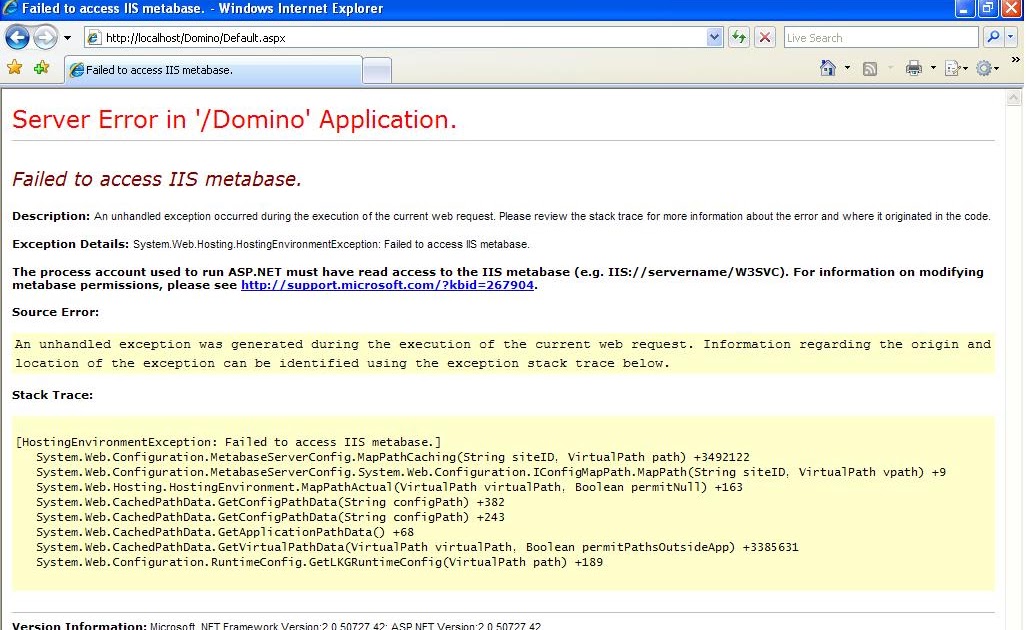Open a new blank tab

pos(377,71)
